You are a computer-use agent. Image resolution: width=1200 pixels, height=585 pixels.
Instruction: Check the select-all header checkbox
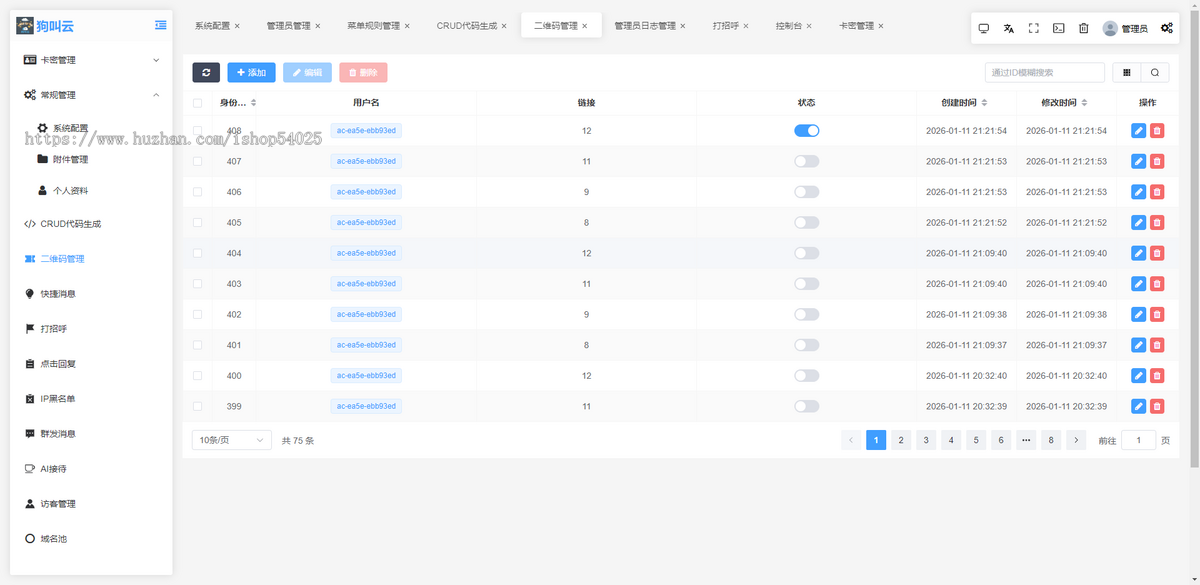coord(197,103)
